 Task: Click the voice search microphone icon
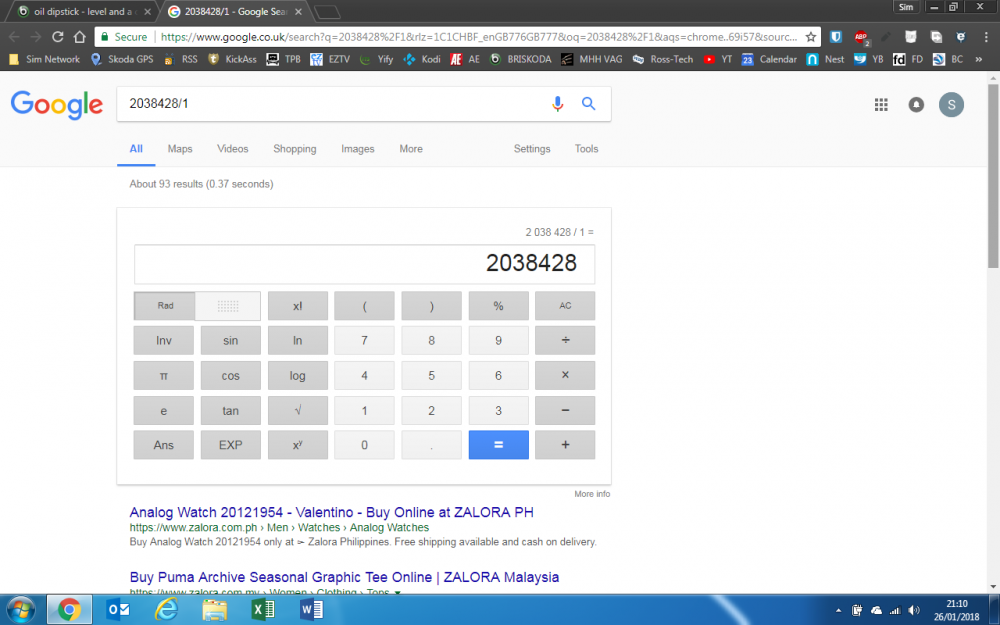[x=557, y=104]
